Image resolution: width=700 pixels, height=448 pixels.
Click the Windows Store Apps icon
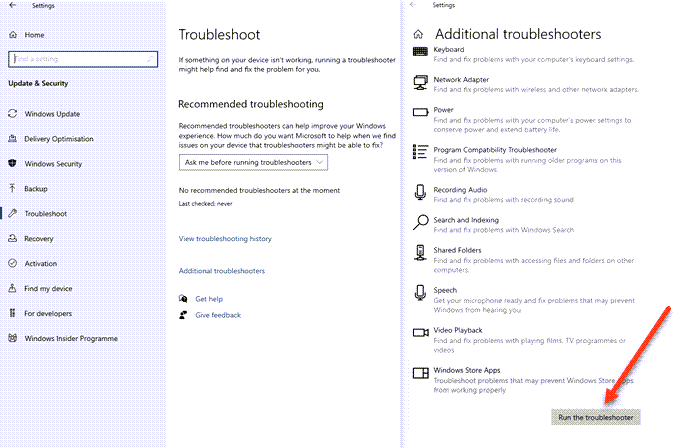click(420, 373)
